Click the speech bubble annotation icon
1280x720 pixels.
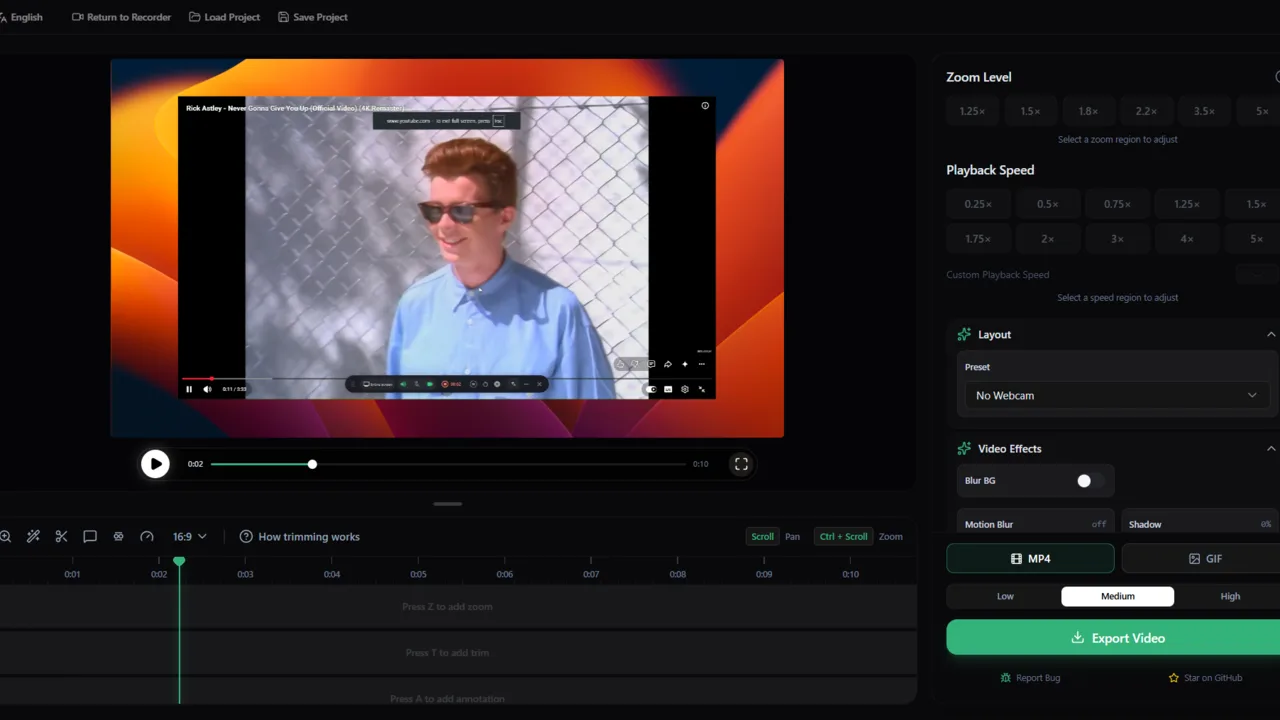90,537
